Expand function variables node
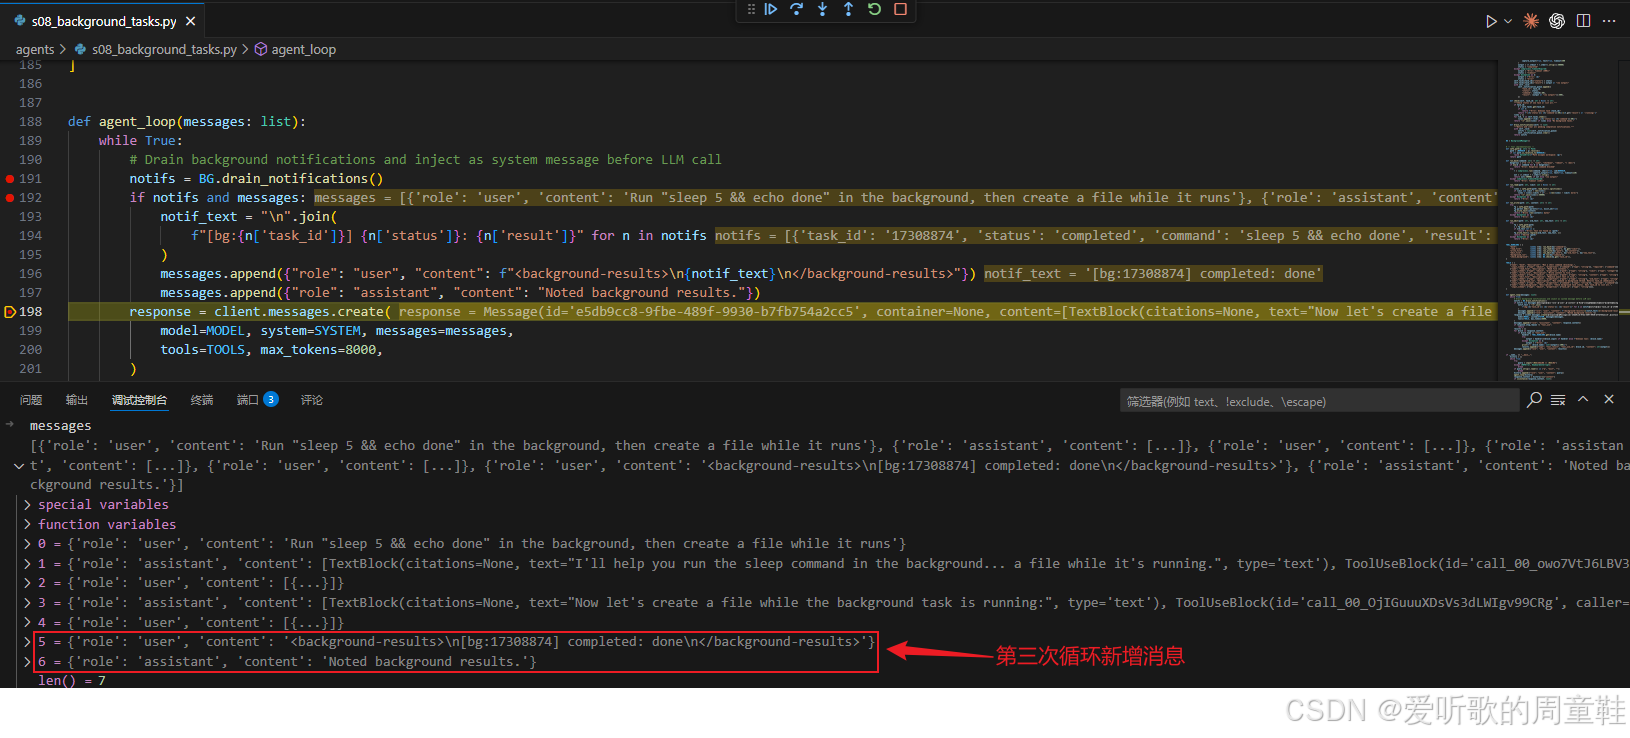 [27, 525]
